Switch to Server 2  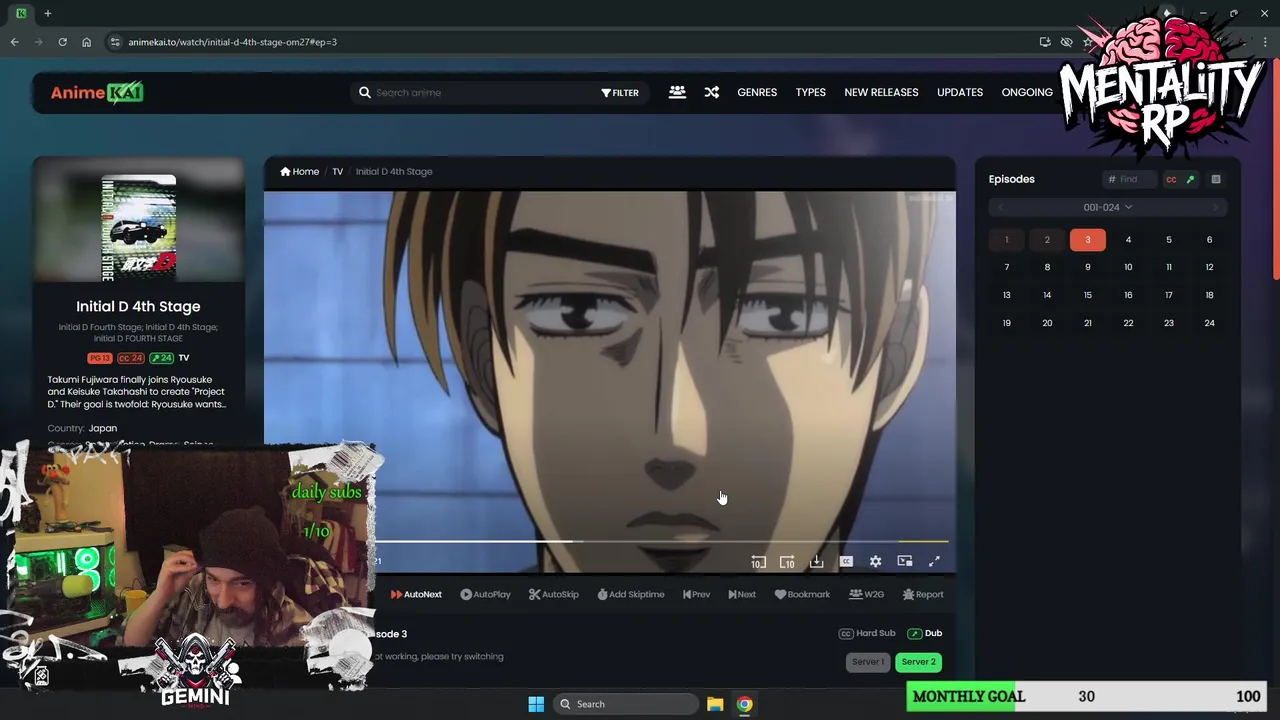point(918,662)
